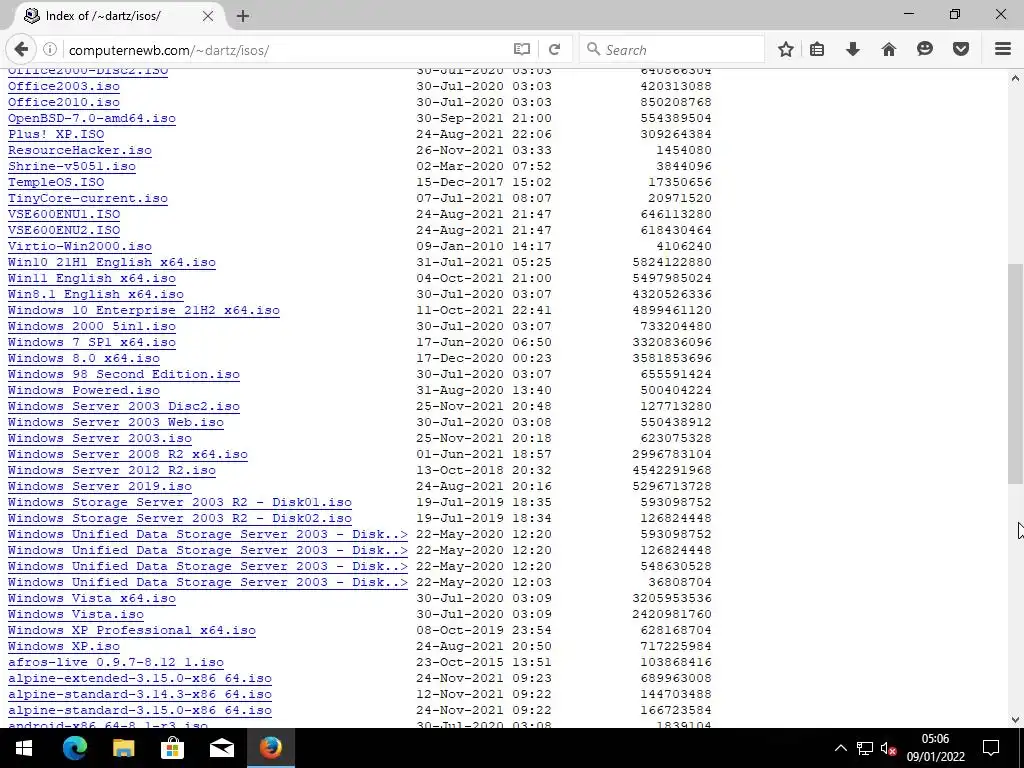The height and width of the screenshot is (768, 1024).
Task: Open the muted volume icon in tray
Action: point(888,749)
